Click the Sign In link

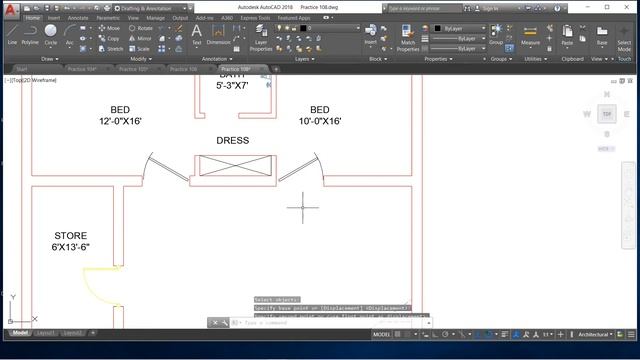490,8
